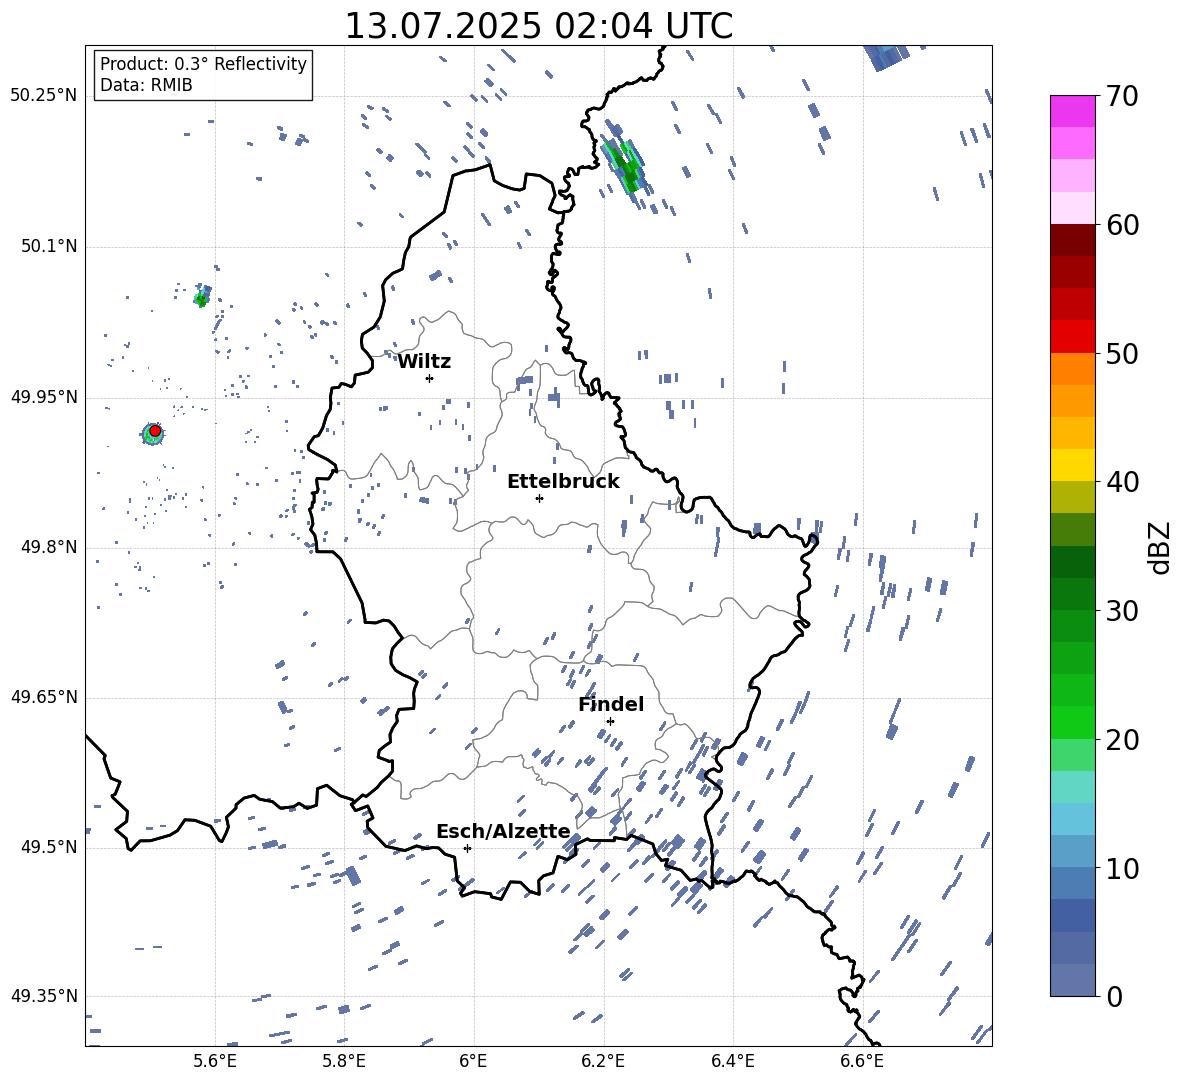Screen dimensions: 1184x1081
Task: Click the 49.95°N latitude label
Action: click(44, 397)
